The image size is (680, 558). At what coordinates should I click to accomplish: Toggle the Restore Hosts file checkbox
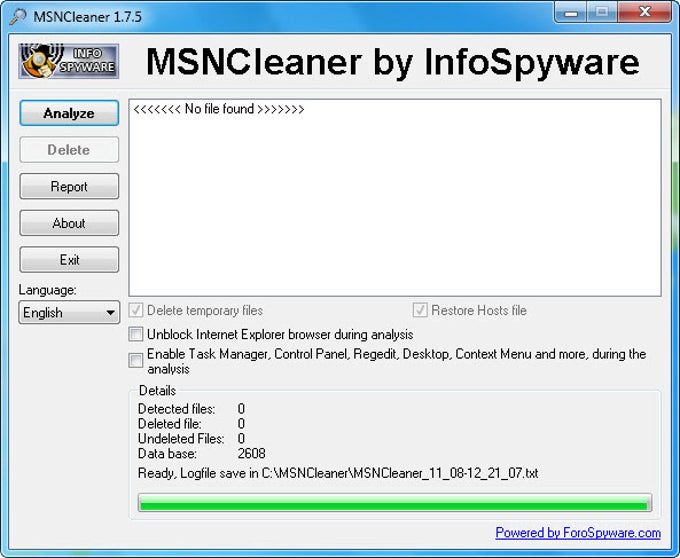coord(420,310)
